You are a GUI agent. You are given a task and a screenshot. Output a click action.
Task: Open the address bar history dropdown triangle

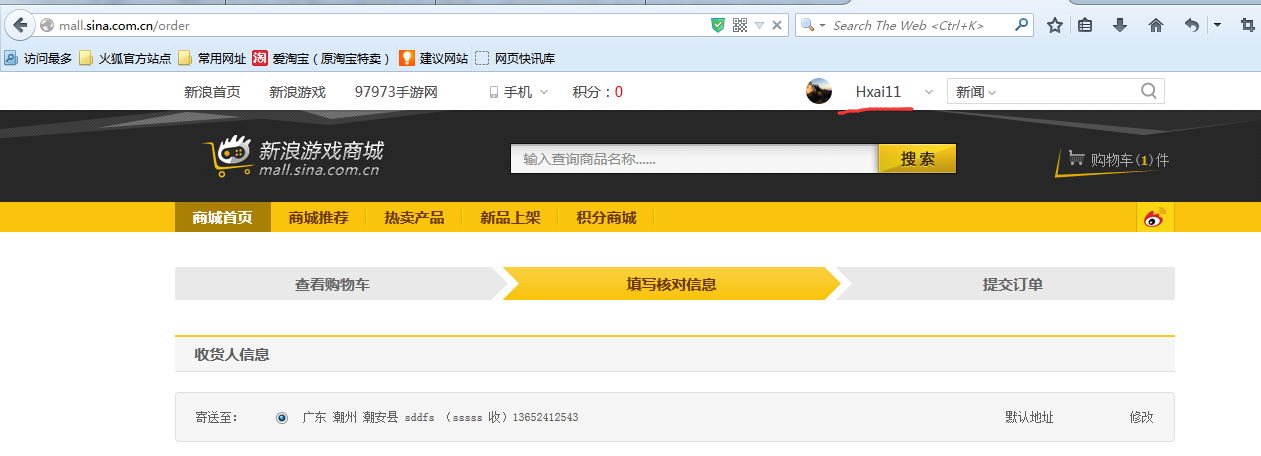point(760,25)
